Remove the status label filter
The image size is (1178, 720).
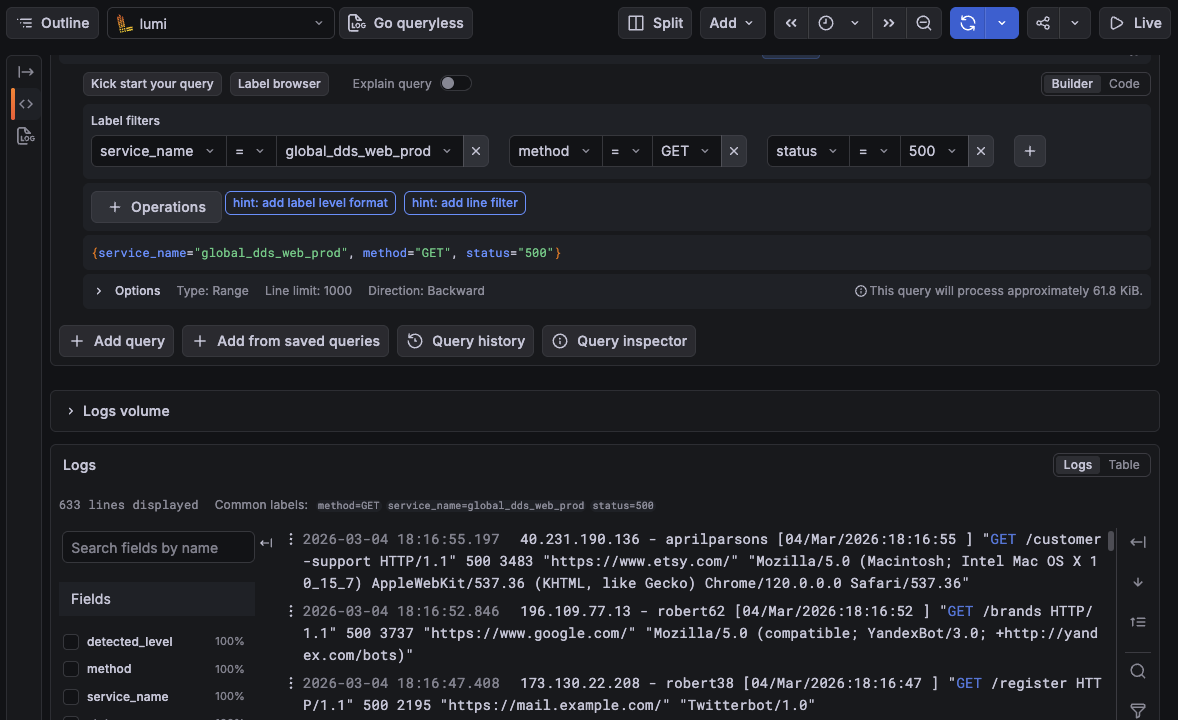click(981, 151)
